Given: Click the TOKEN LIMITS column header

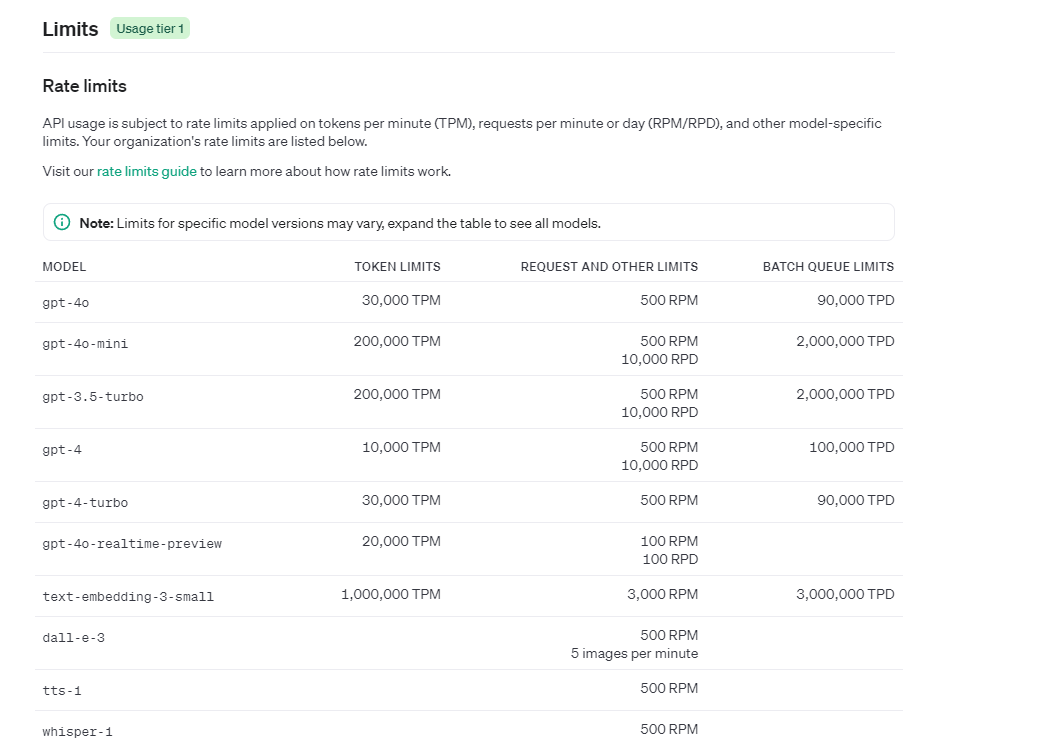Looking at the screenshot, I should [x=397, y=267].
